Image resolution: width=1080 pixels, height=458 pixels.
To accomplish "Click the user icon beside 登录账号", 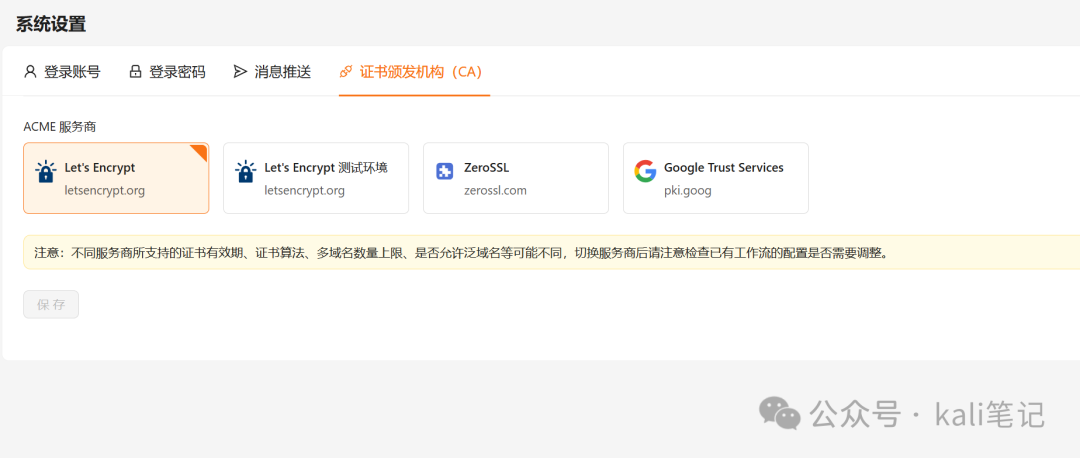I will click(30, 72).
